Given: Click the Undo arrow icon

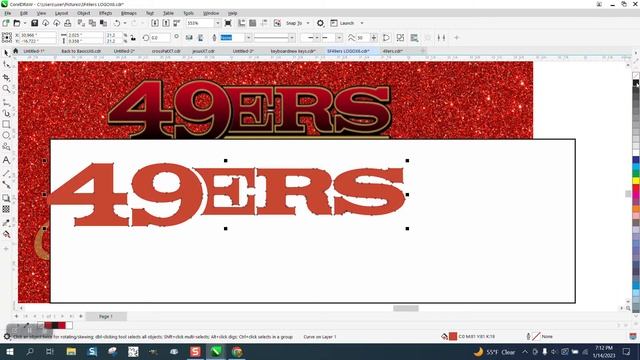Looking at the screenshot, I should (117, 23).
